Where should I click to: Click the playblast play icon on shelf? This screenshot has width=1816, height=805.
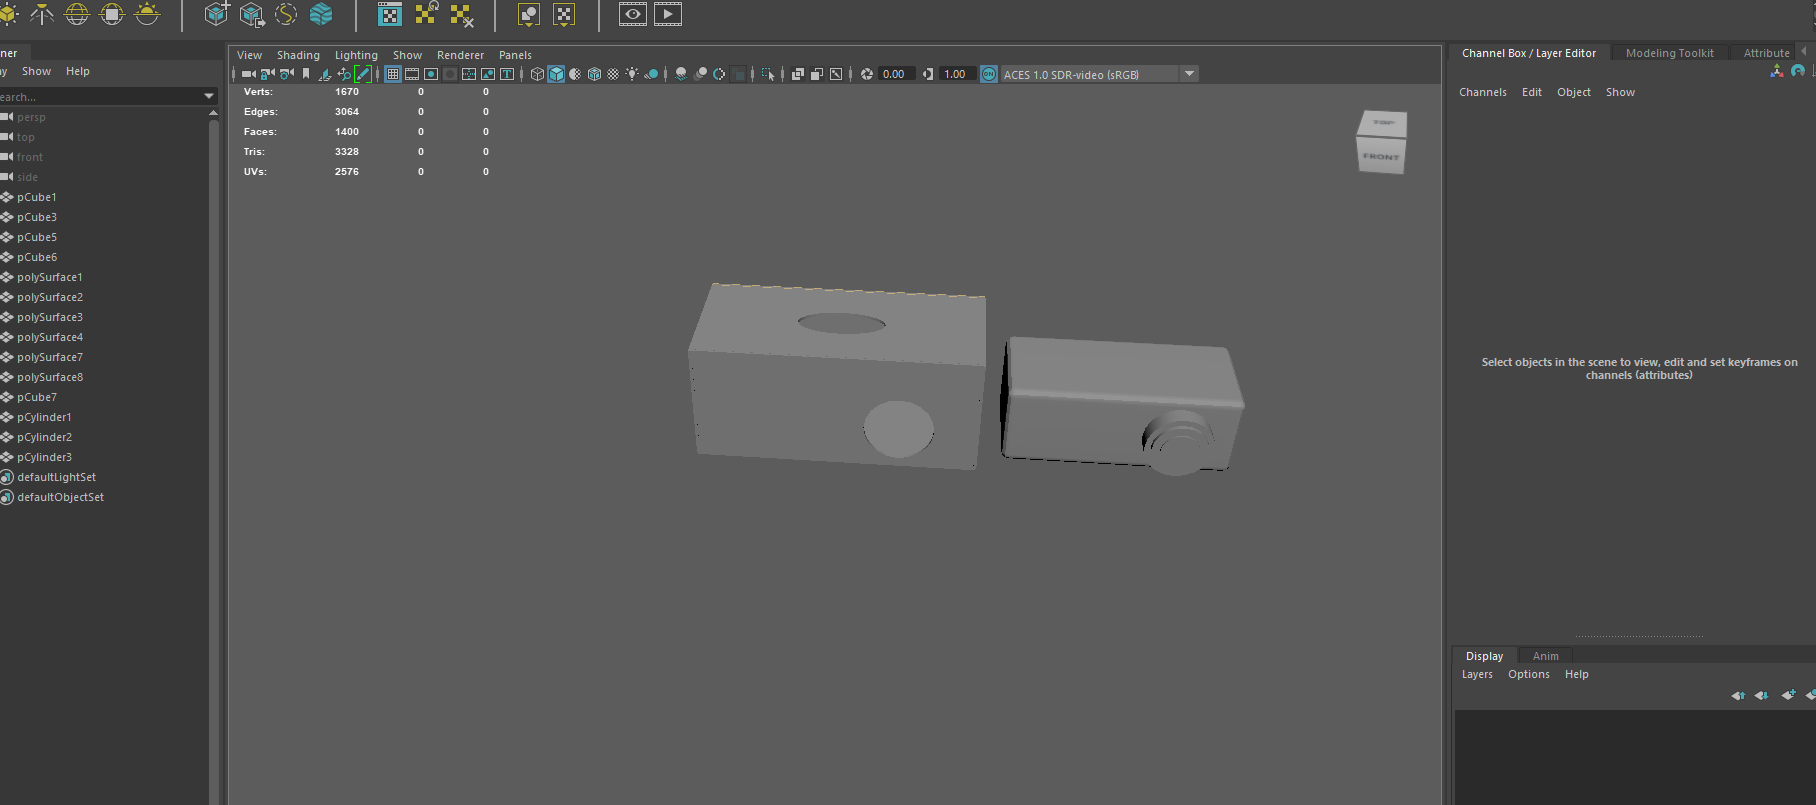668,14
